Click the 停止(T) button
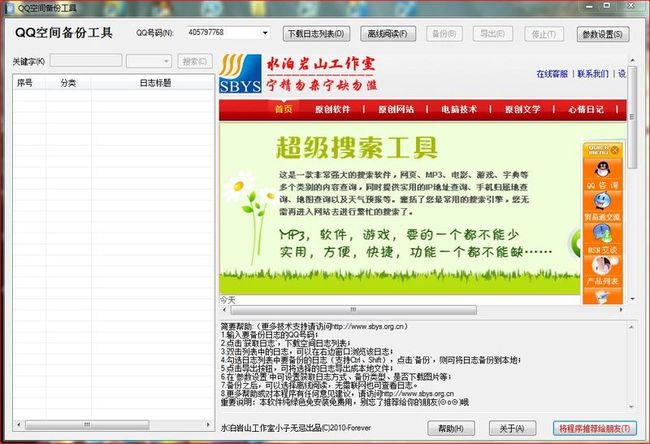Viewport: 650px width, 444px height. (x=544, y=34)
